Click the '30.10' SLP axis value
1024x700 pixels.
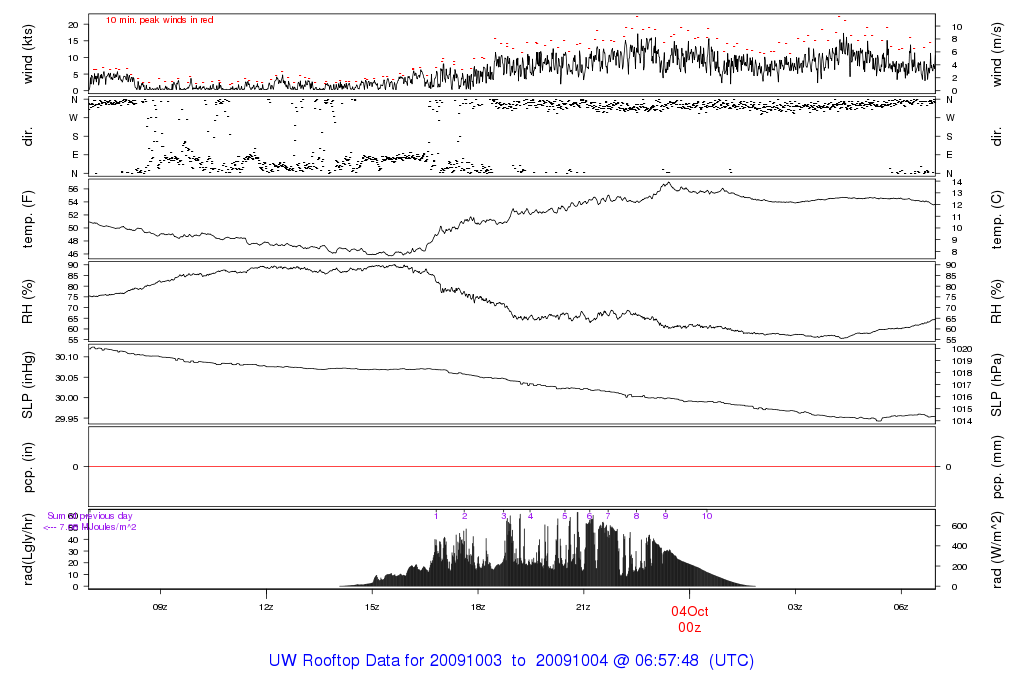(67, 357)
